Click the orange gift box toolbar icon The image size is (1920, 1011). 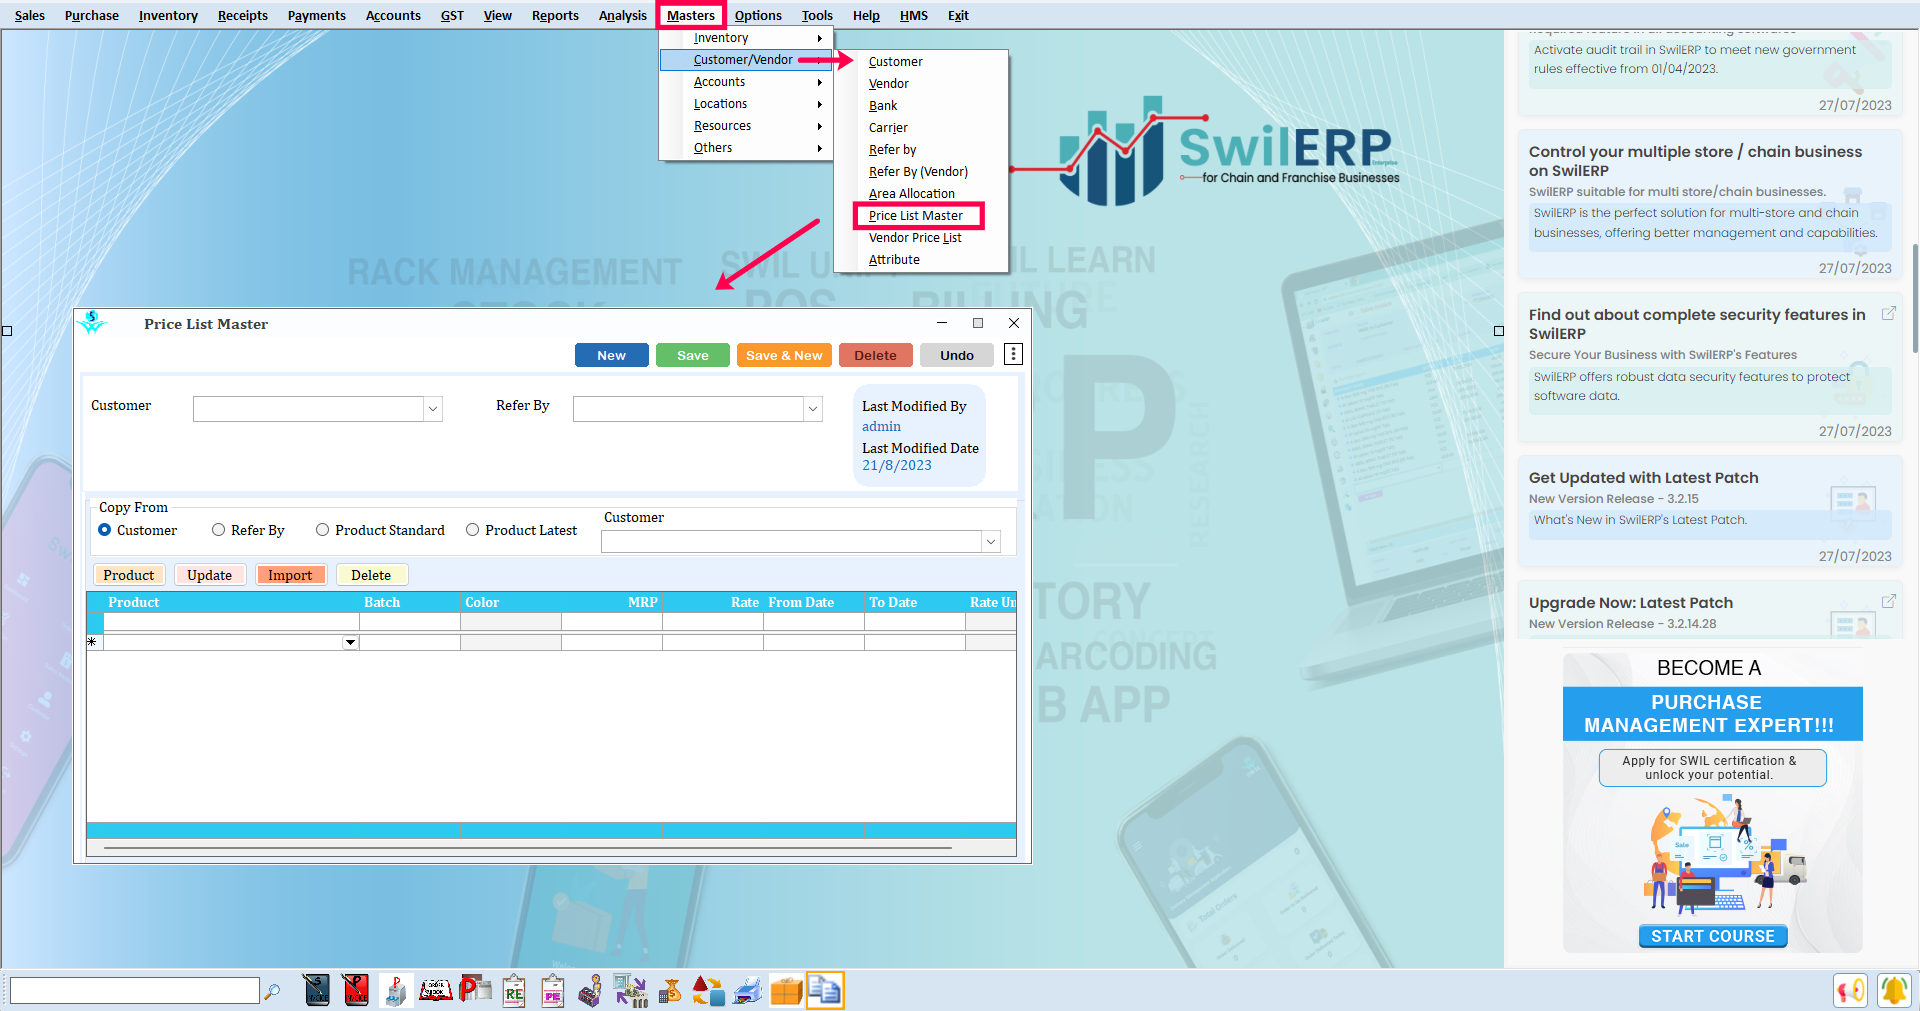(787, 990)
